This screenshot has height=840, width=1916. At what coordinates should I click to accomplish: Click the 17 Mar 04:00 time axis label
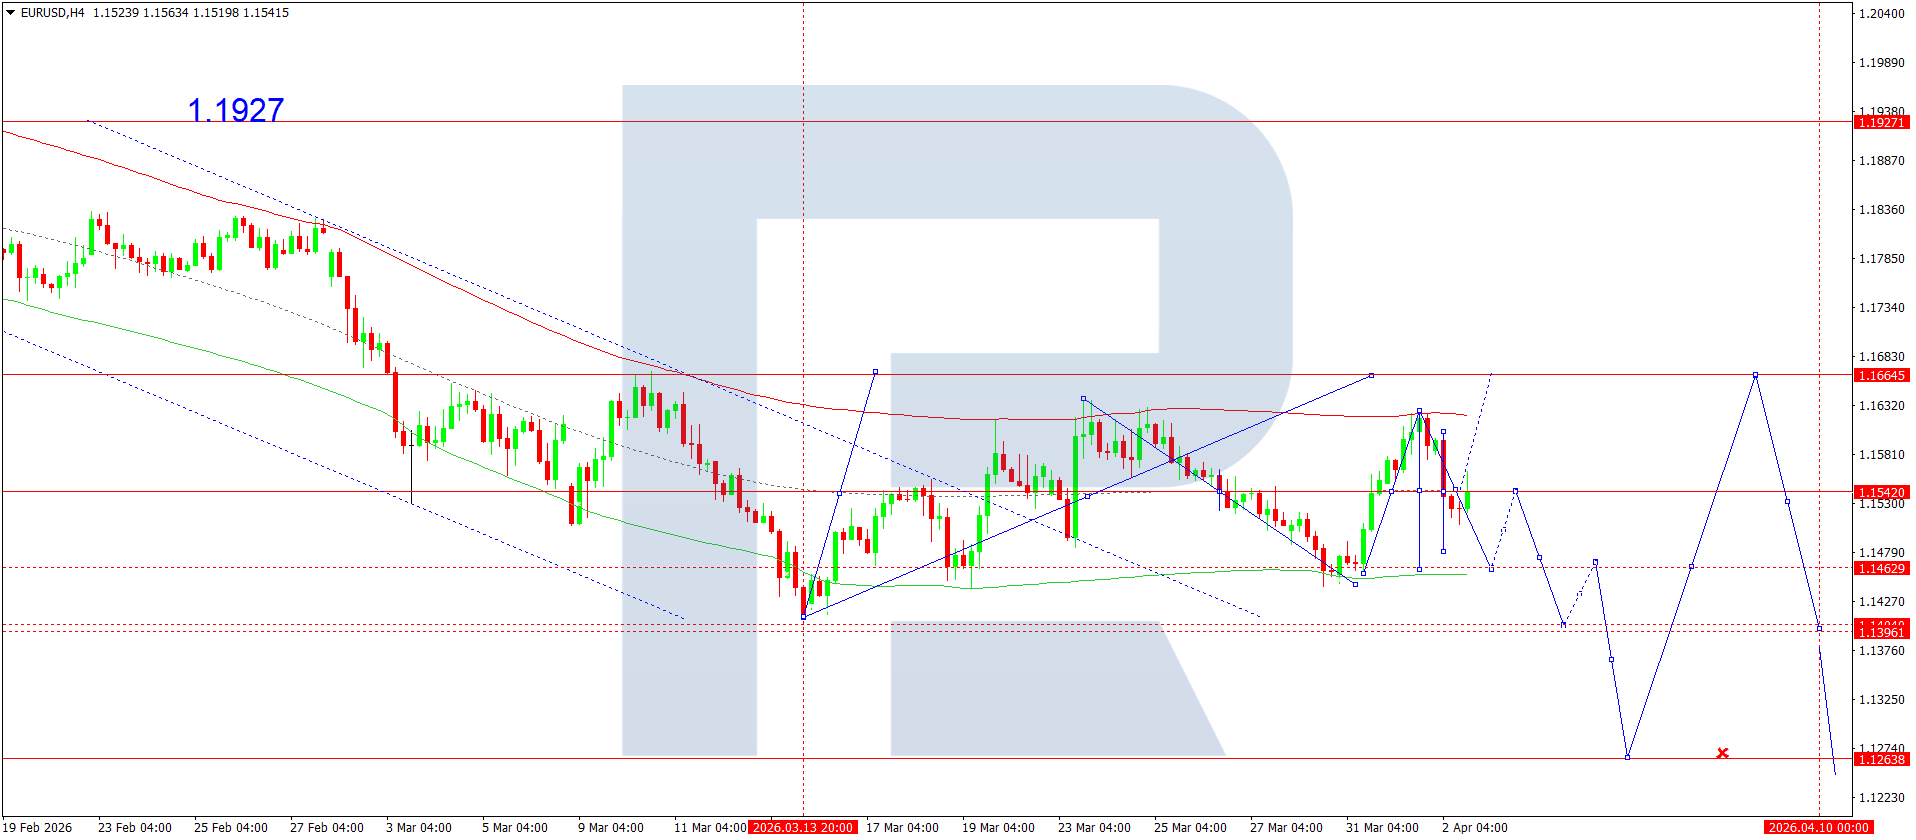[x=902, y=827]
